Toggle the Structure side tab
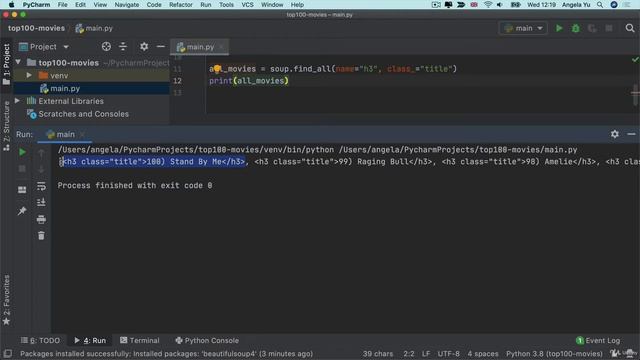Viewport: 640px width, 360px height. click(x=7, y=126)
